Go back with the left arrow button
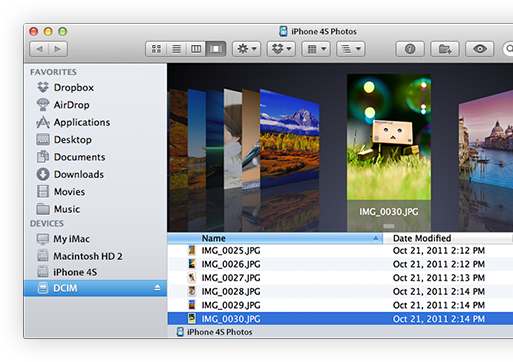Screen dimensions: 513x362 (x=39, y=49)
